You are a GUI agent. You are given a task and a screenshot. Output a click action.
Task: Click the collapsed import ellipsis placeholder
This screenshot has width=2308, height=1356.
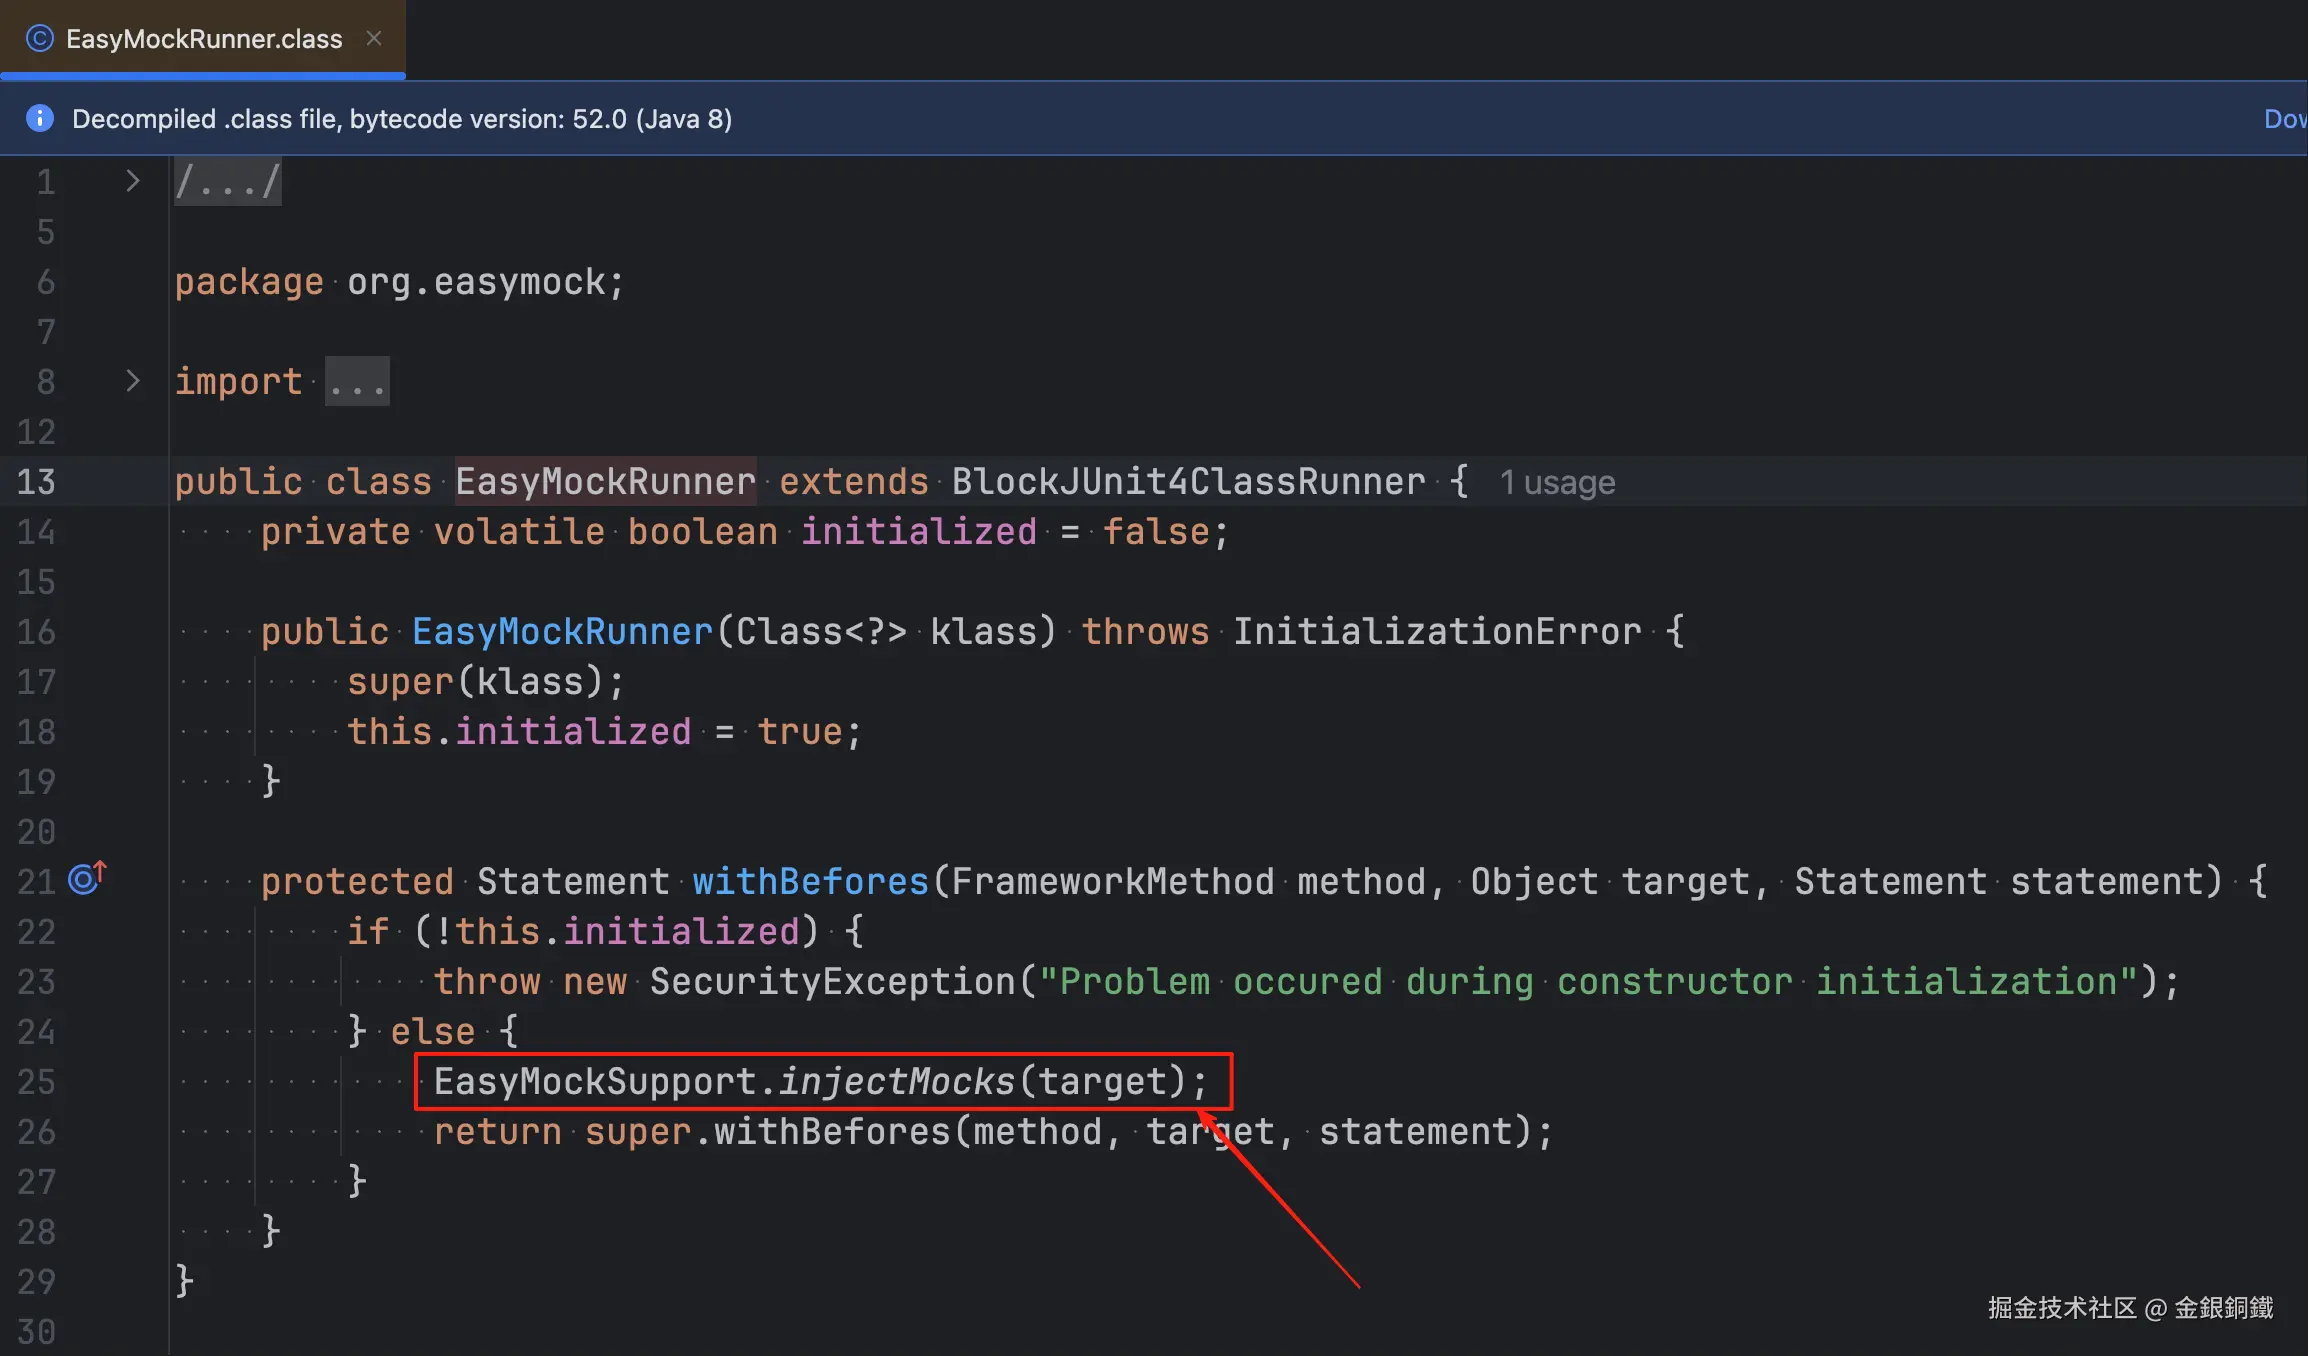357,382
